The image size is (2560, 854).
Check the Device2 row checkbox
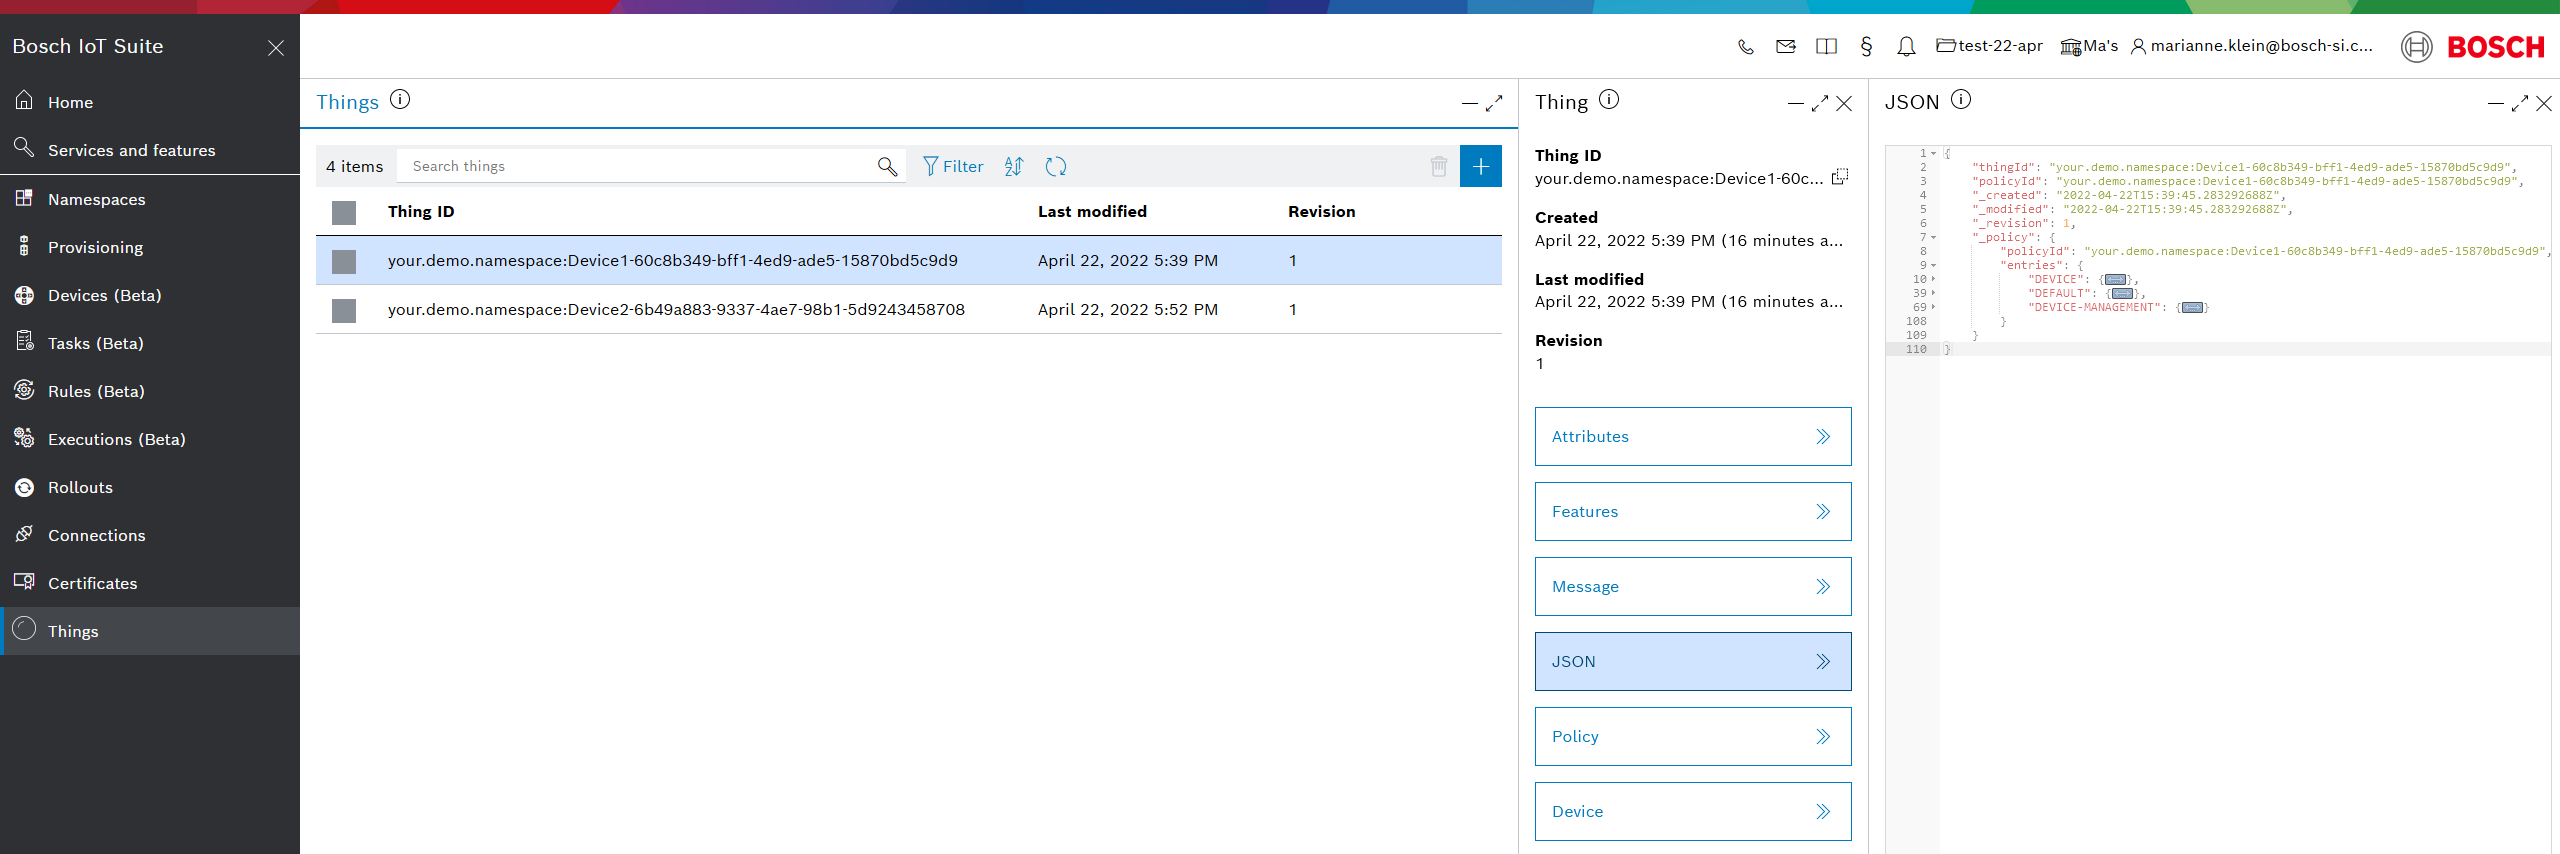point(344,310)
